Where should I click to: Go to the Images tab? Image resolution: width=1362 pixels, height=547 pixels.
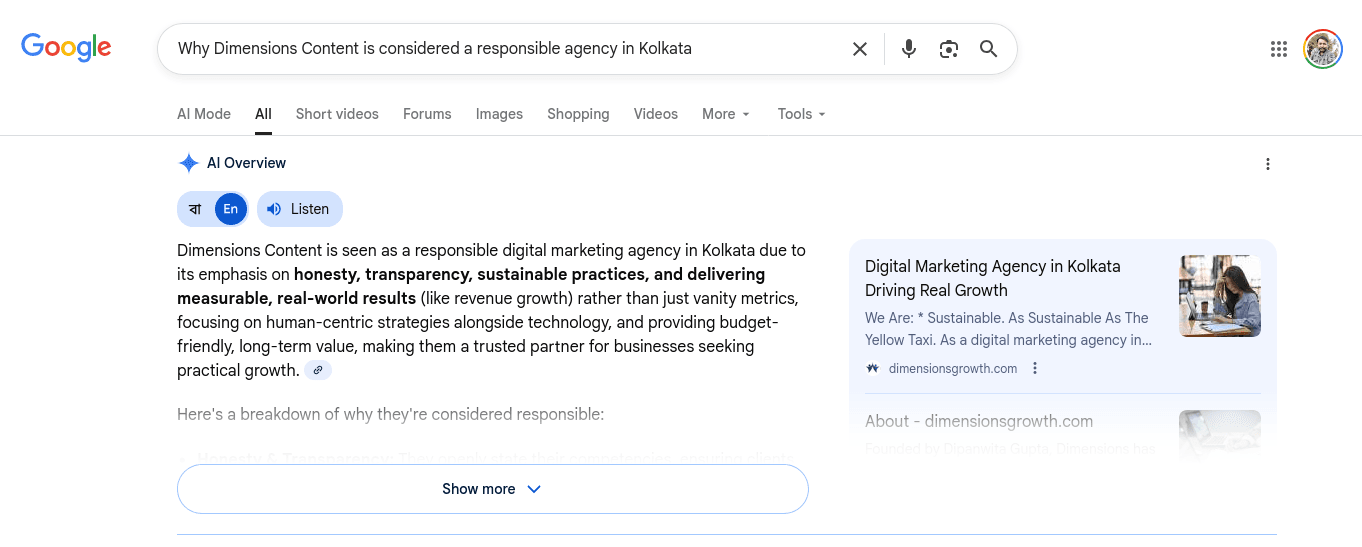499,114
